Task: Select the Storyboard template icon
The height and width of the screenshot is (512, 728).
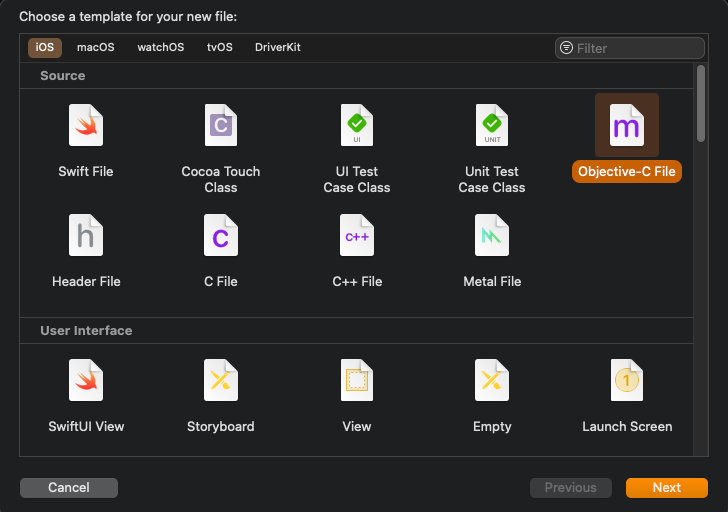Action: point(221,380)
